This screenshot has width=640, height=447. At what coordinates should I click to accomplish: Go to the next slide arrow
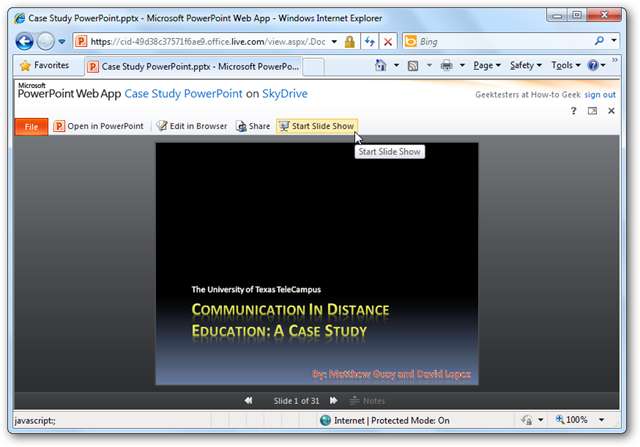point(334,400)
